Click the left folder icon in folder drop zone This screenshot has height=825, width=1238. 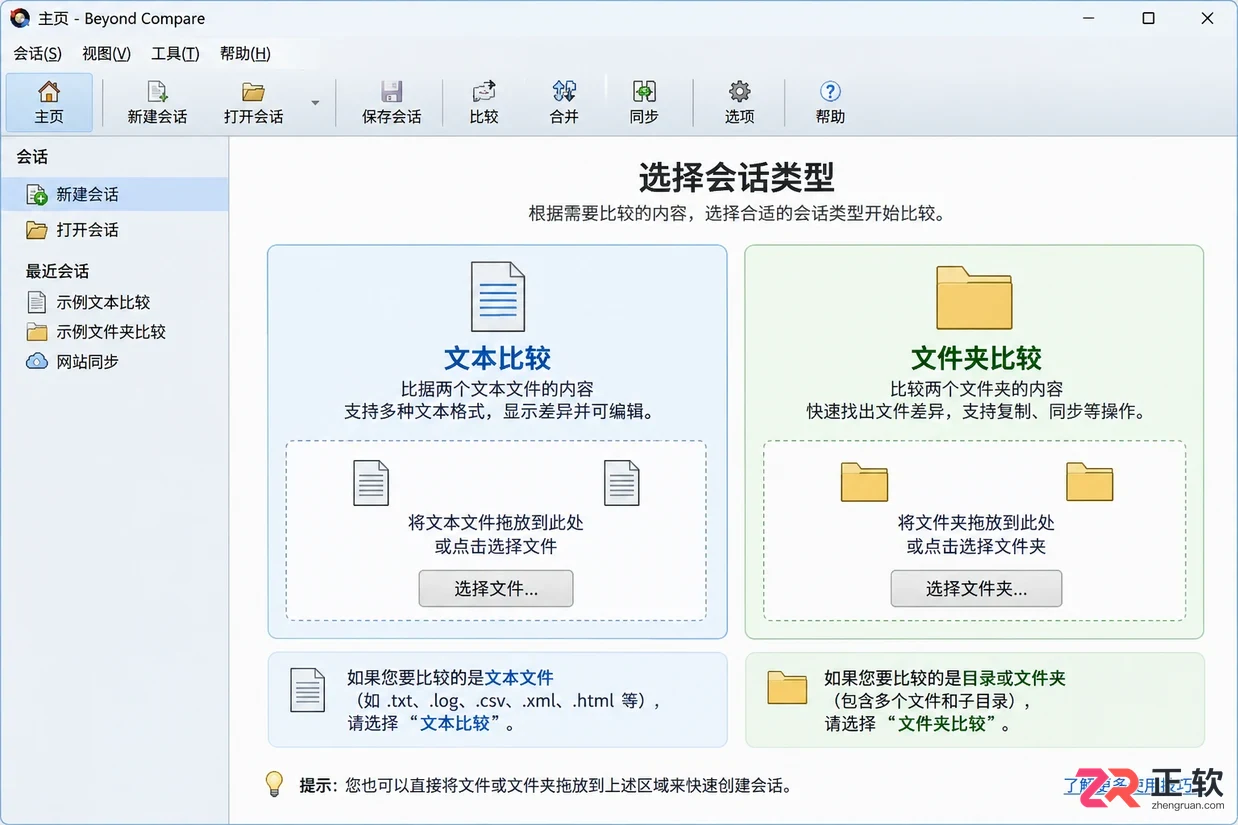coord(864,481)
